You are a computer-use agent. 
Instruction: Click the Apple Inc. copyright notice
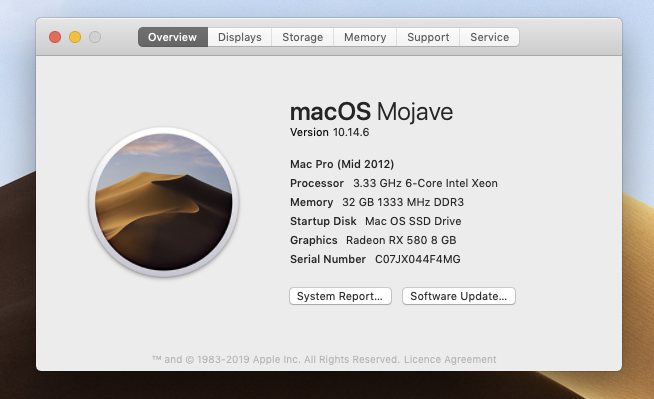point(276,359)
